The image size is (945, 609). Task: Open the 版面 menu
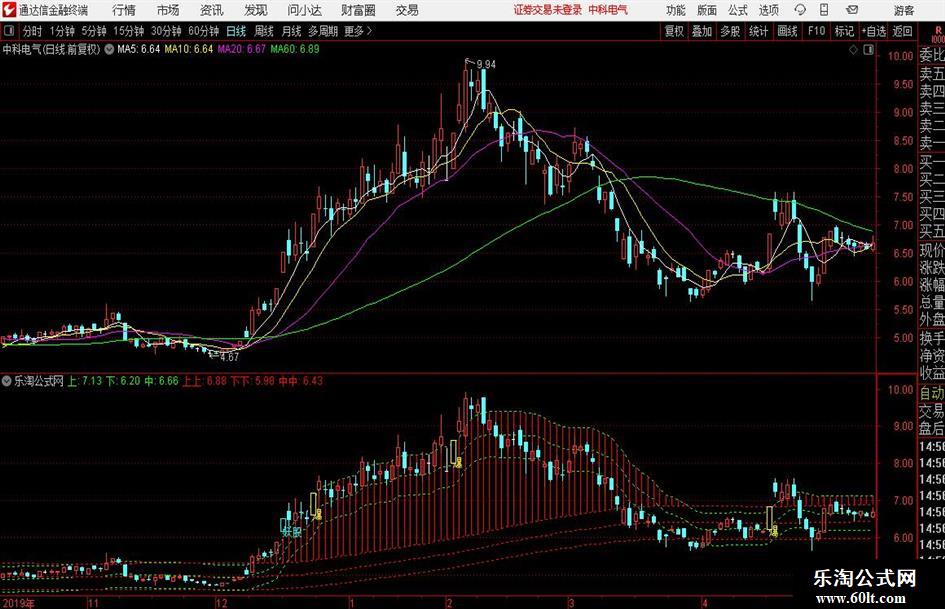click(707, 10)
